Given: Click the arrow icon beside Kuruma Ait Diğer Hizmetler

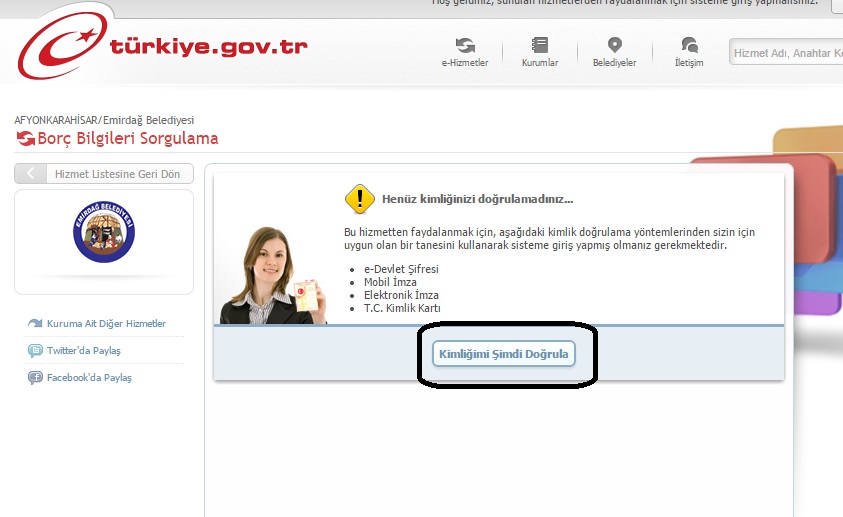Looking at the screenshot, I should pyautogui.click(x=35, y=324).
